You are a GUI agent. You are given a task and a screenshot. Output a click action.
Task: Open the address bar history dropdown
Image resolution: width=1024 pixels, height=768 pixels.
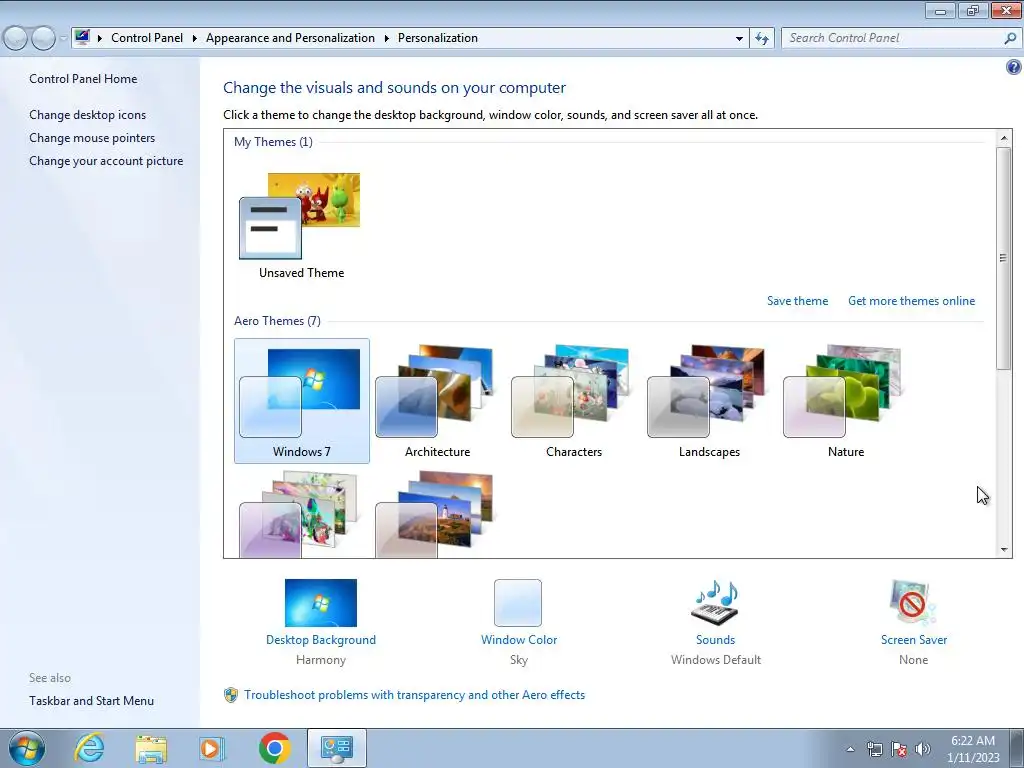[739, 39]
